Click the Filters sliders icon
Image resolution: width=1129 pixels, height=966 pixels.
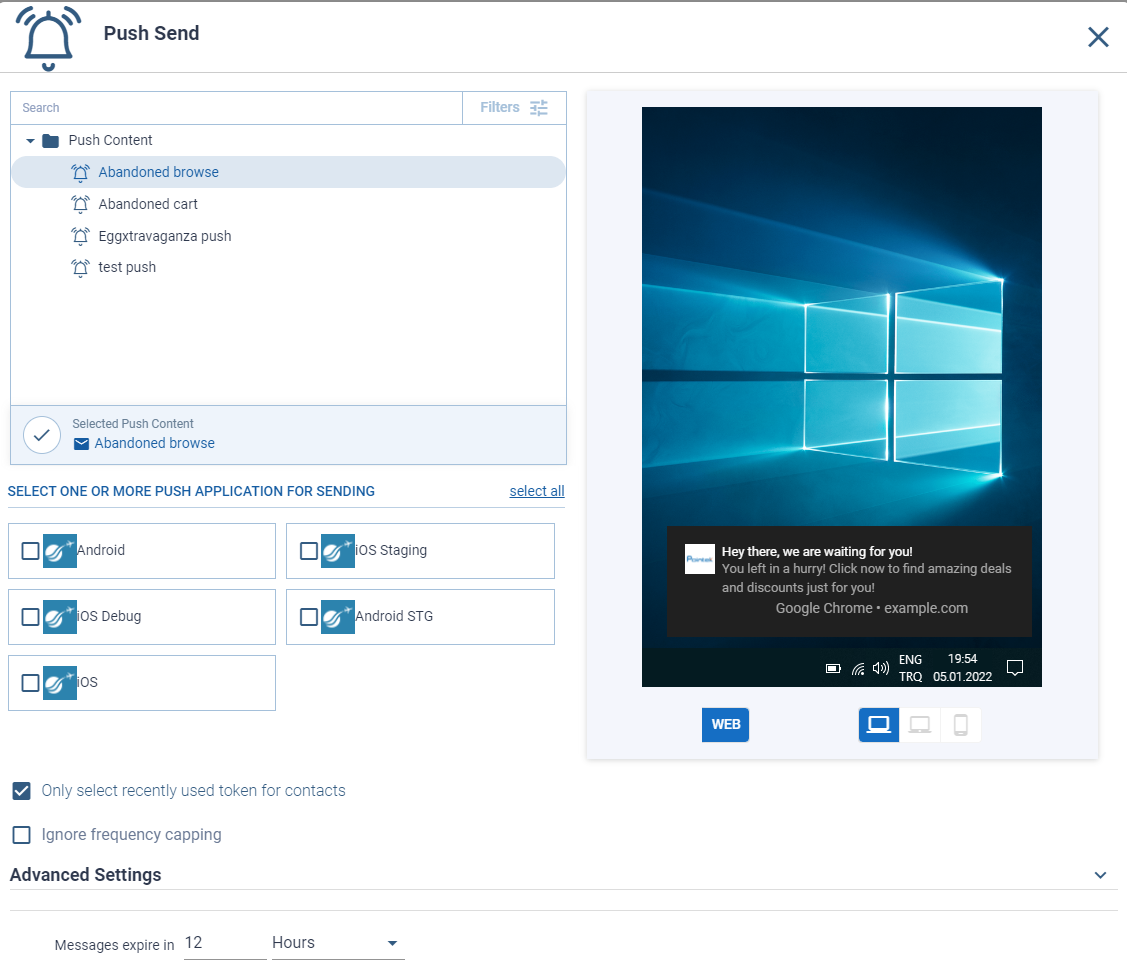[x=539, y=108]
